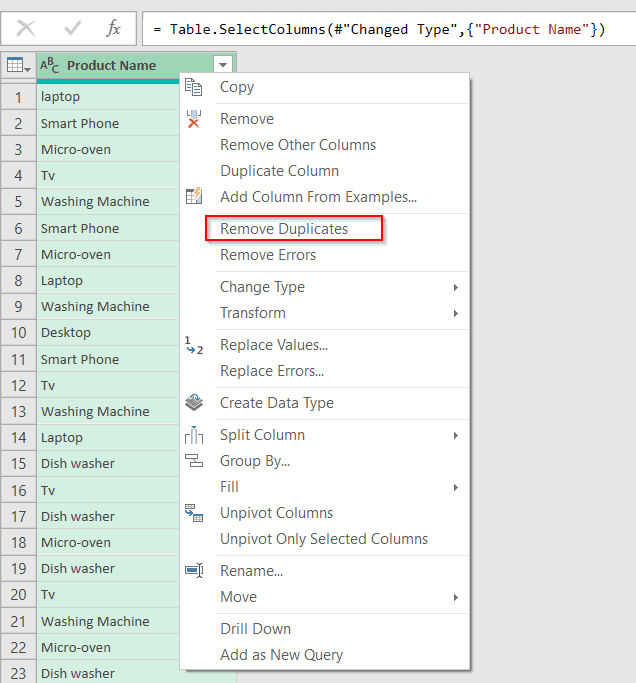636x683 pixels.
Task: Click the Copy icon in the context menu
Action: click(193, 87)
